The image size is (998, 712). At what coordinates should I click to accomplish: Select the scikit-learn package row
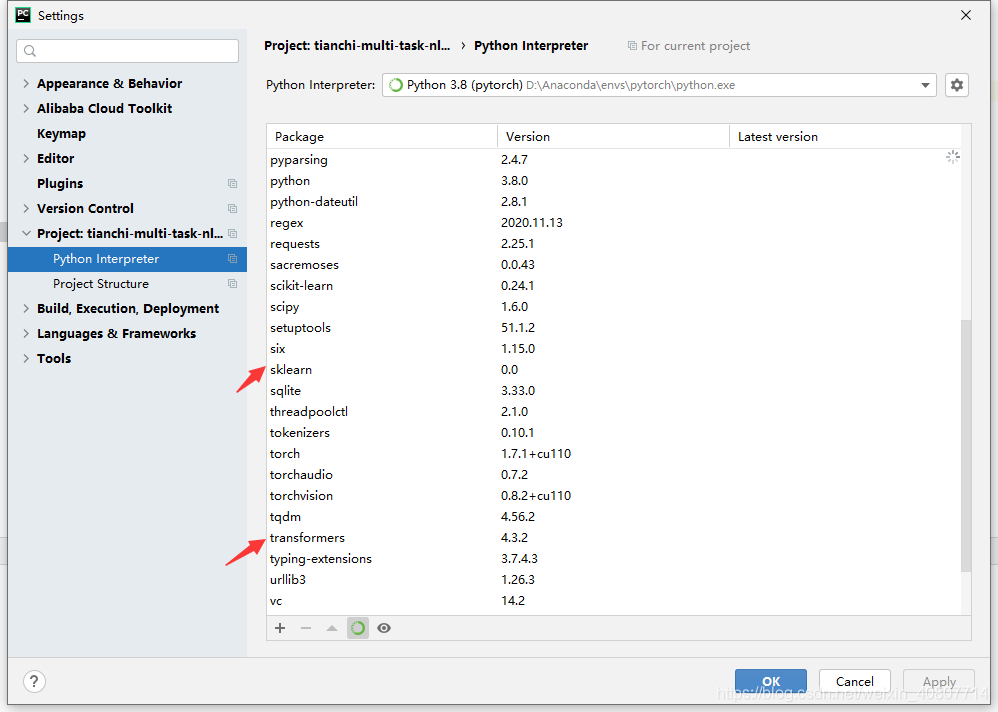coord(614,286)
